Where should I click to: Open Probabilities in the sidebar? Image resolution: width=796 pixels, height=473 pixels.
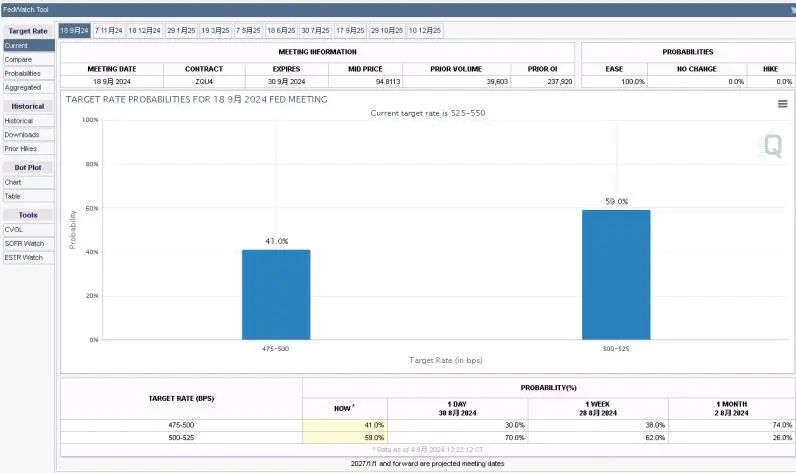coord(28,73)
